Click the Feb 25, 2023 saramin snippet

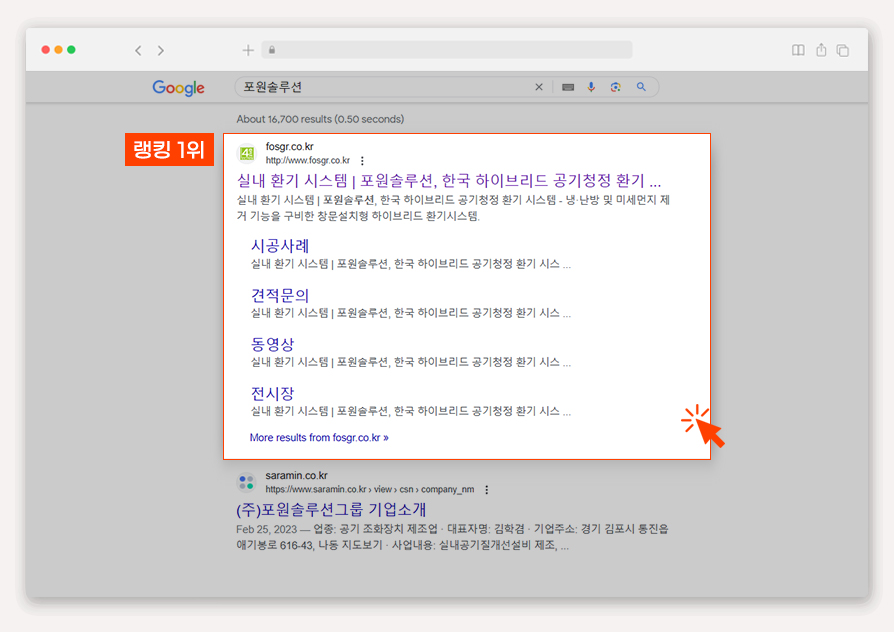tap(452, 537)
